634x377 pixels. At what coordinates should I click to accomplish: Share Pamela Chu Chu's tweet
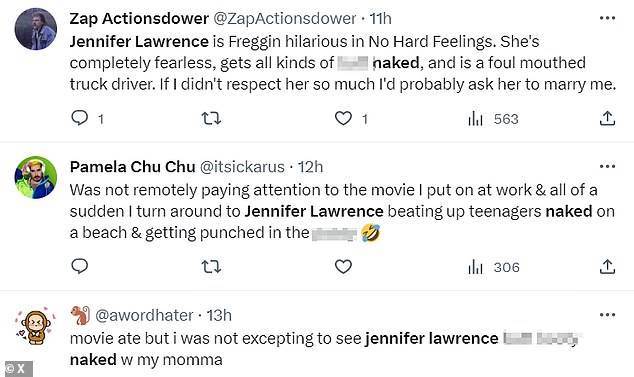tap(607, 267)
